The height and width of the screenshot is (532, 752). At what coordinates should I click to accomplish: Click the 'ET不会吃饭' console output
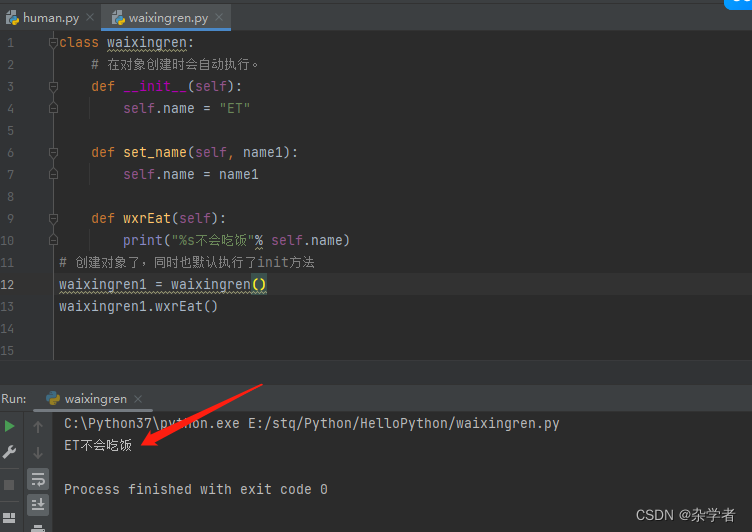(x=98, y=446)
